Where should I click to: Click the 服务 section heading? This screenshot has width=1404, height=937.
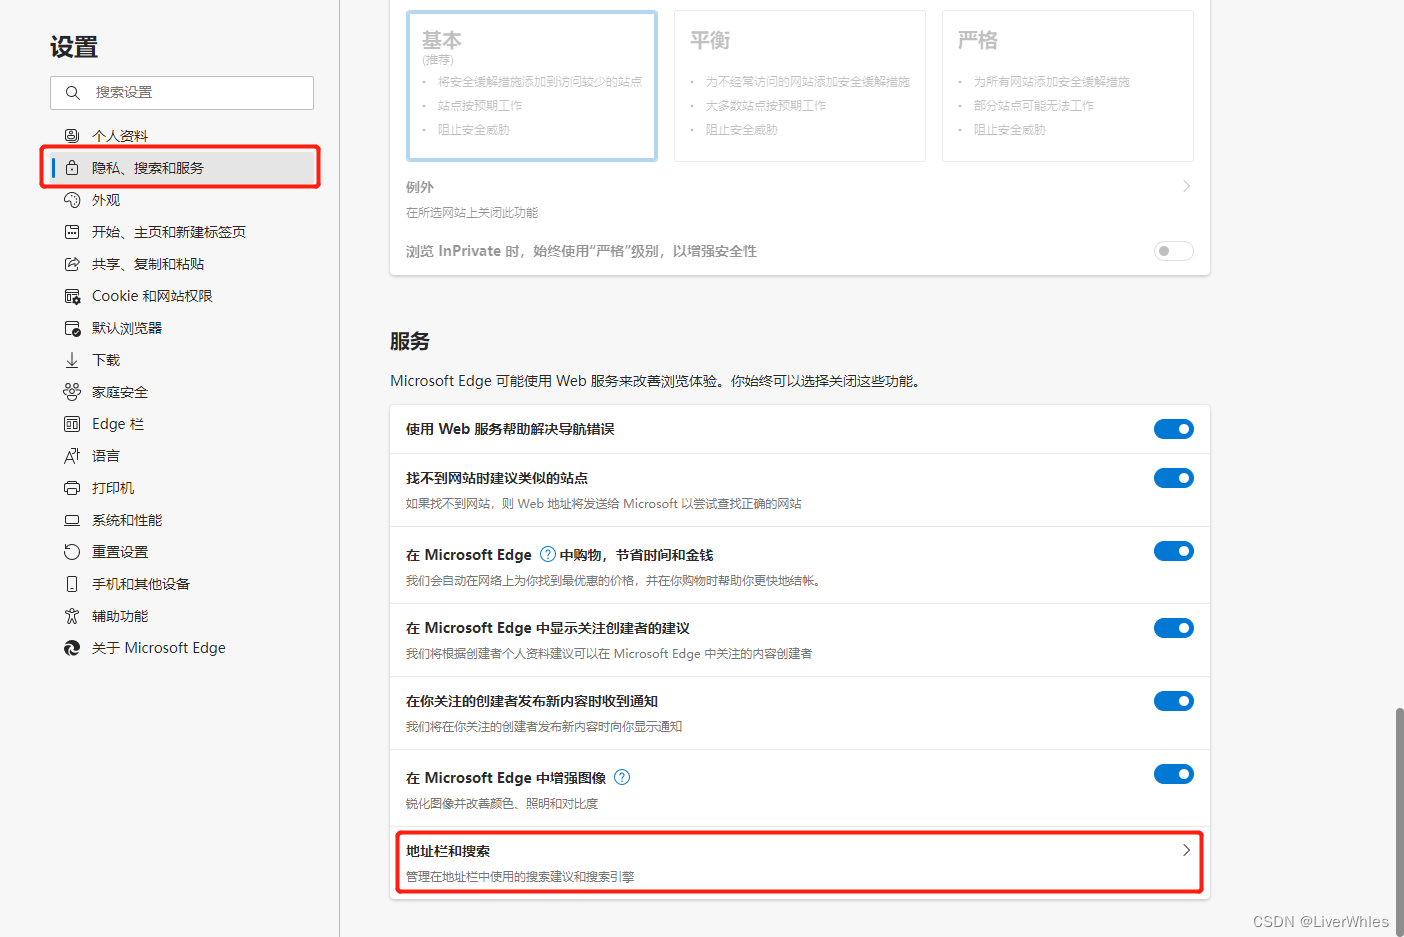(x=410, y=341)
